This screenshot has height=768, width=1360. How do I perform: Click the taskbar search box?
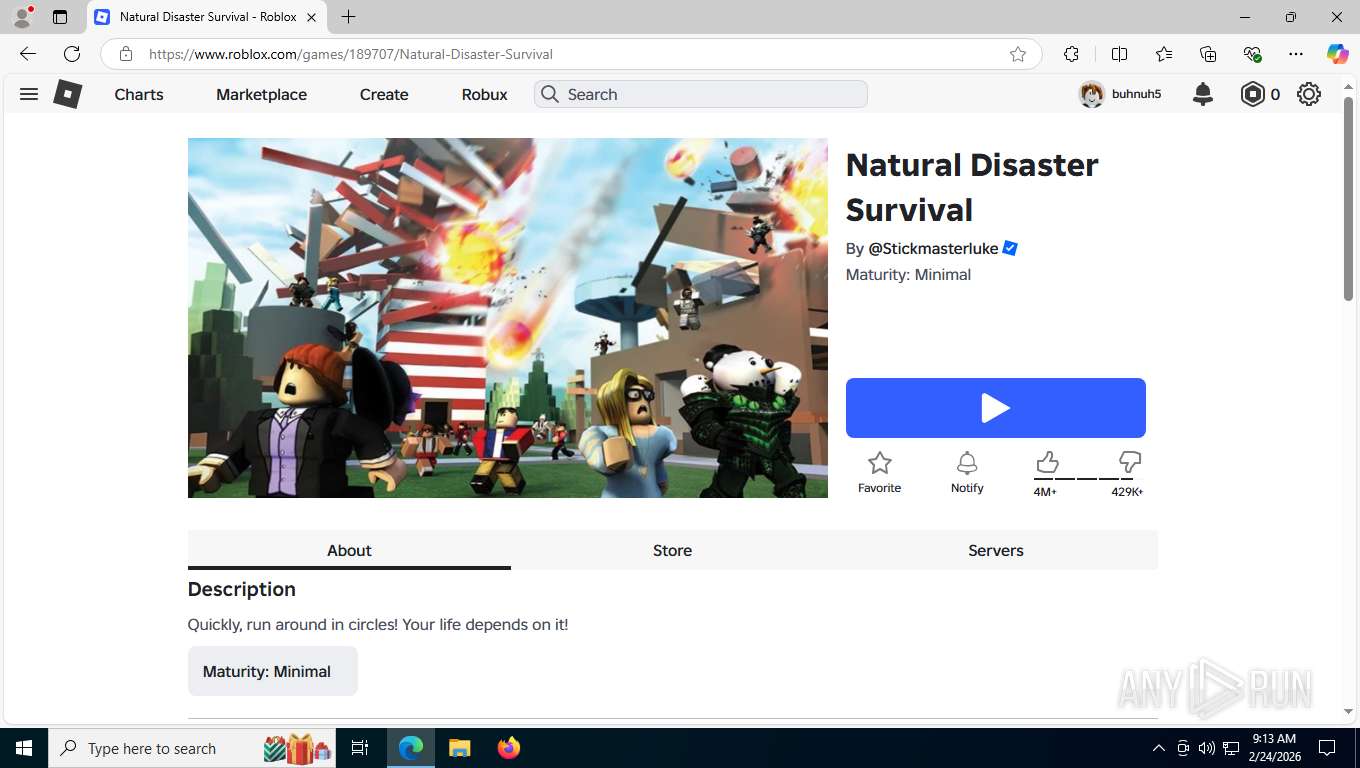point(192,748)
